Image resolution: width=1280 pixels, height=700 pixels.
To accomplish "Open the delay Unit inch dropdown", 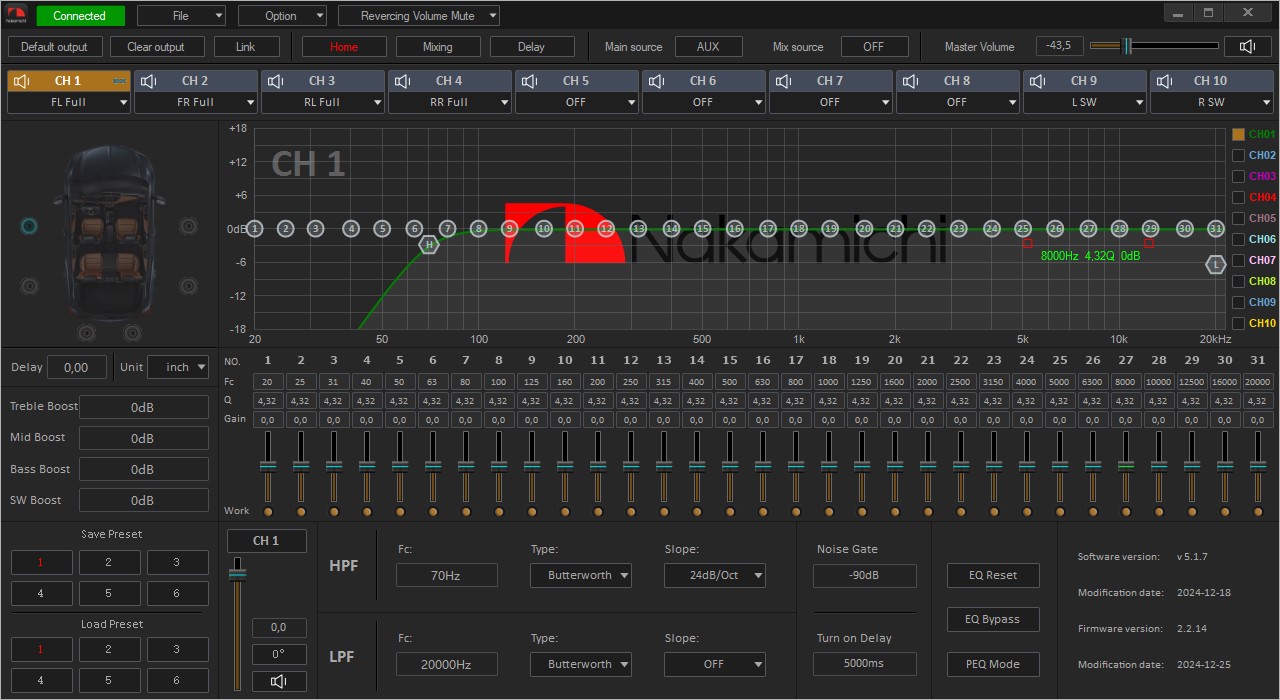I will pyautogui.click(x=178, y=367).
